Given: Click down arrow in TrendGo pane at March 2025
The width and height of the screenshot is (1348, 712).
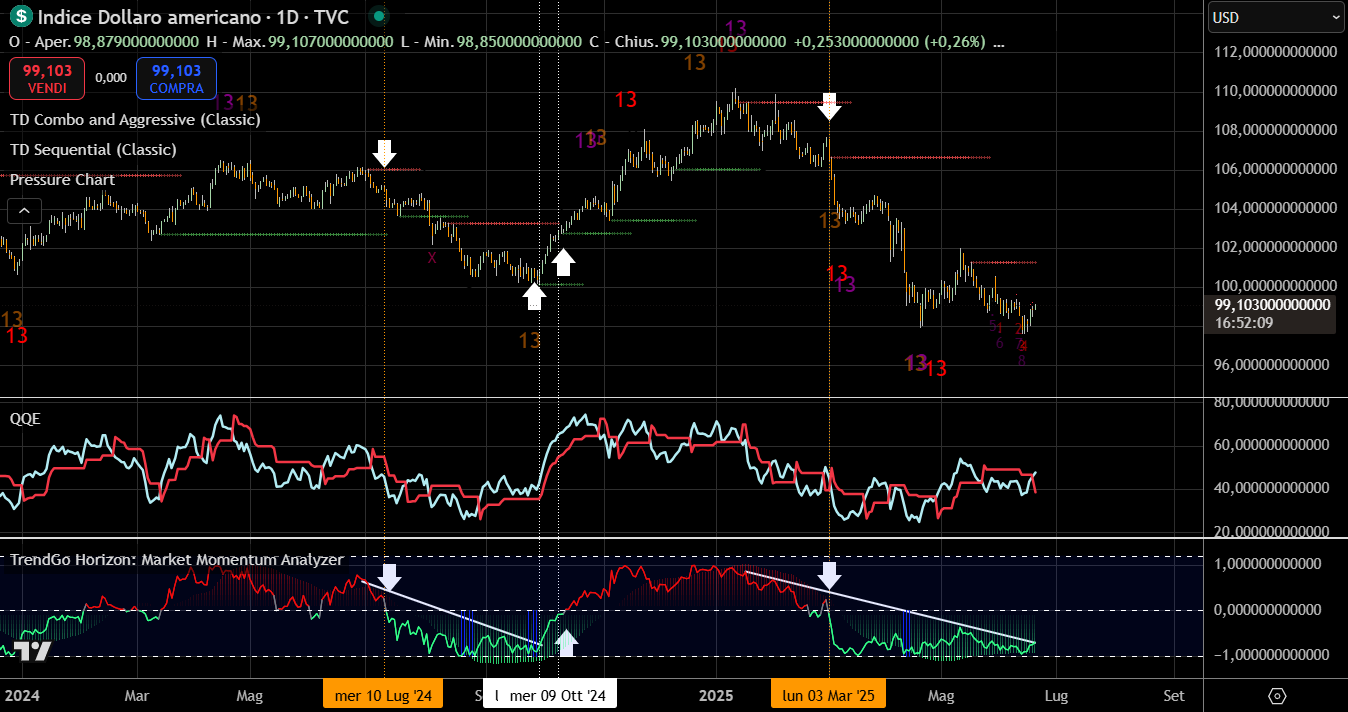Looking at the screenshot, I should click(x=829, y=575).
